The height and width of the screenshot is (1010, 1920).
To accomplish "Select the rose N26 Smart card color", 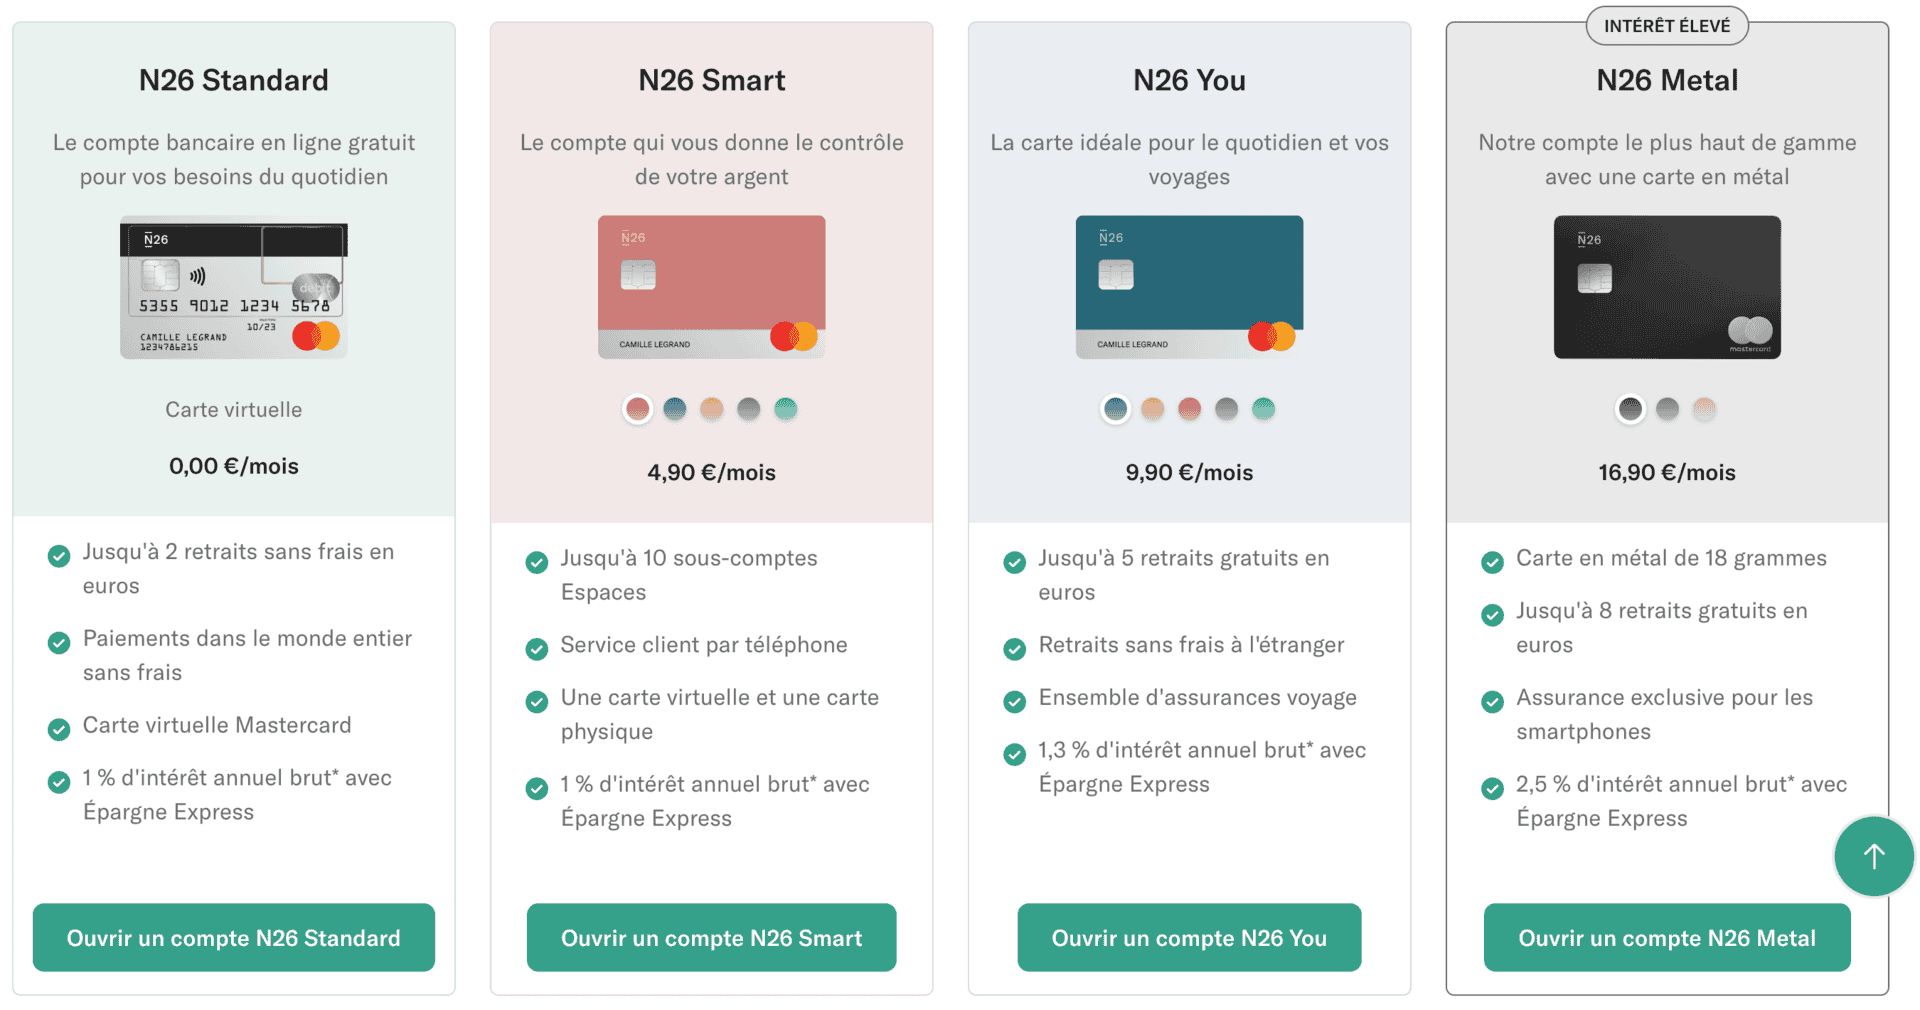I will [638, 409].
